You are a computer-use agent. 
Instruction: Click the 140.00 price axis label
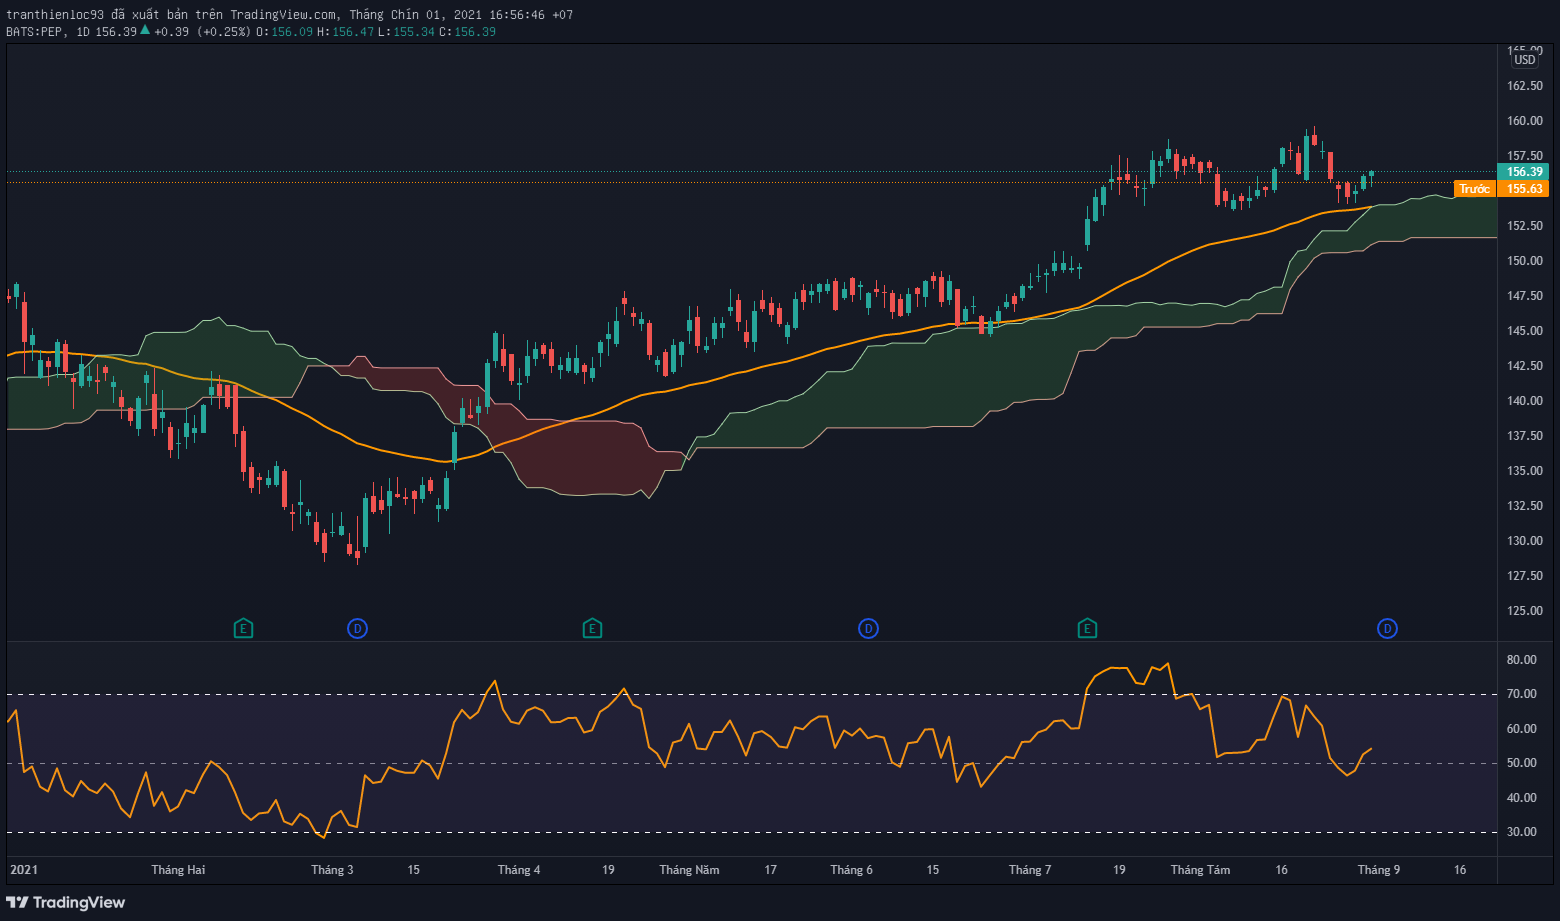point(1525,401)
